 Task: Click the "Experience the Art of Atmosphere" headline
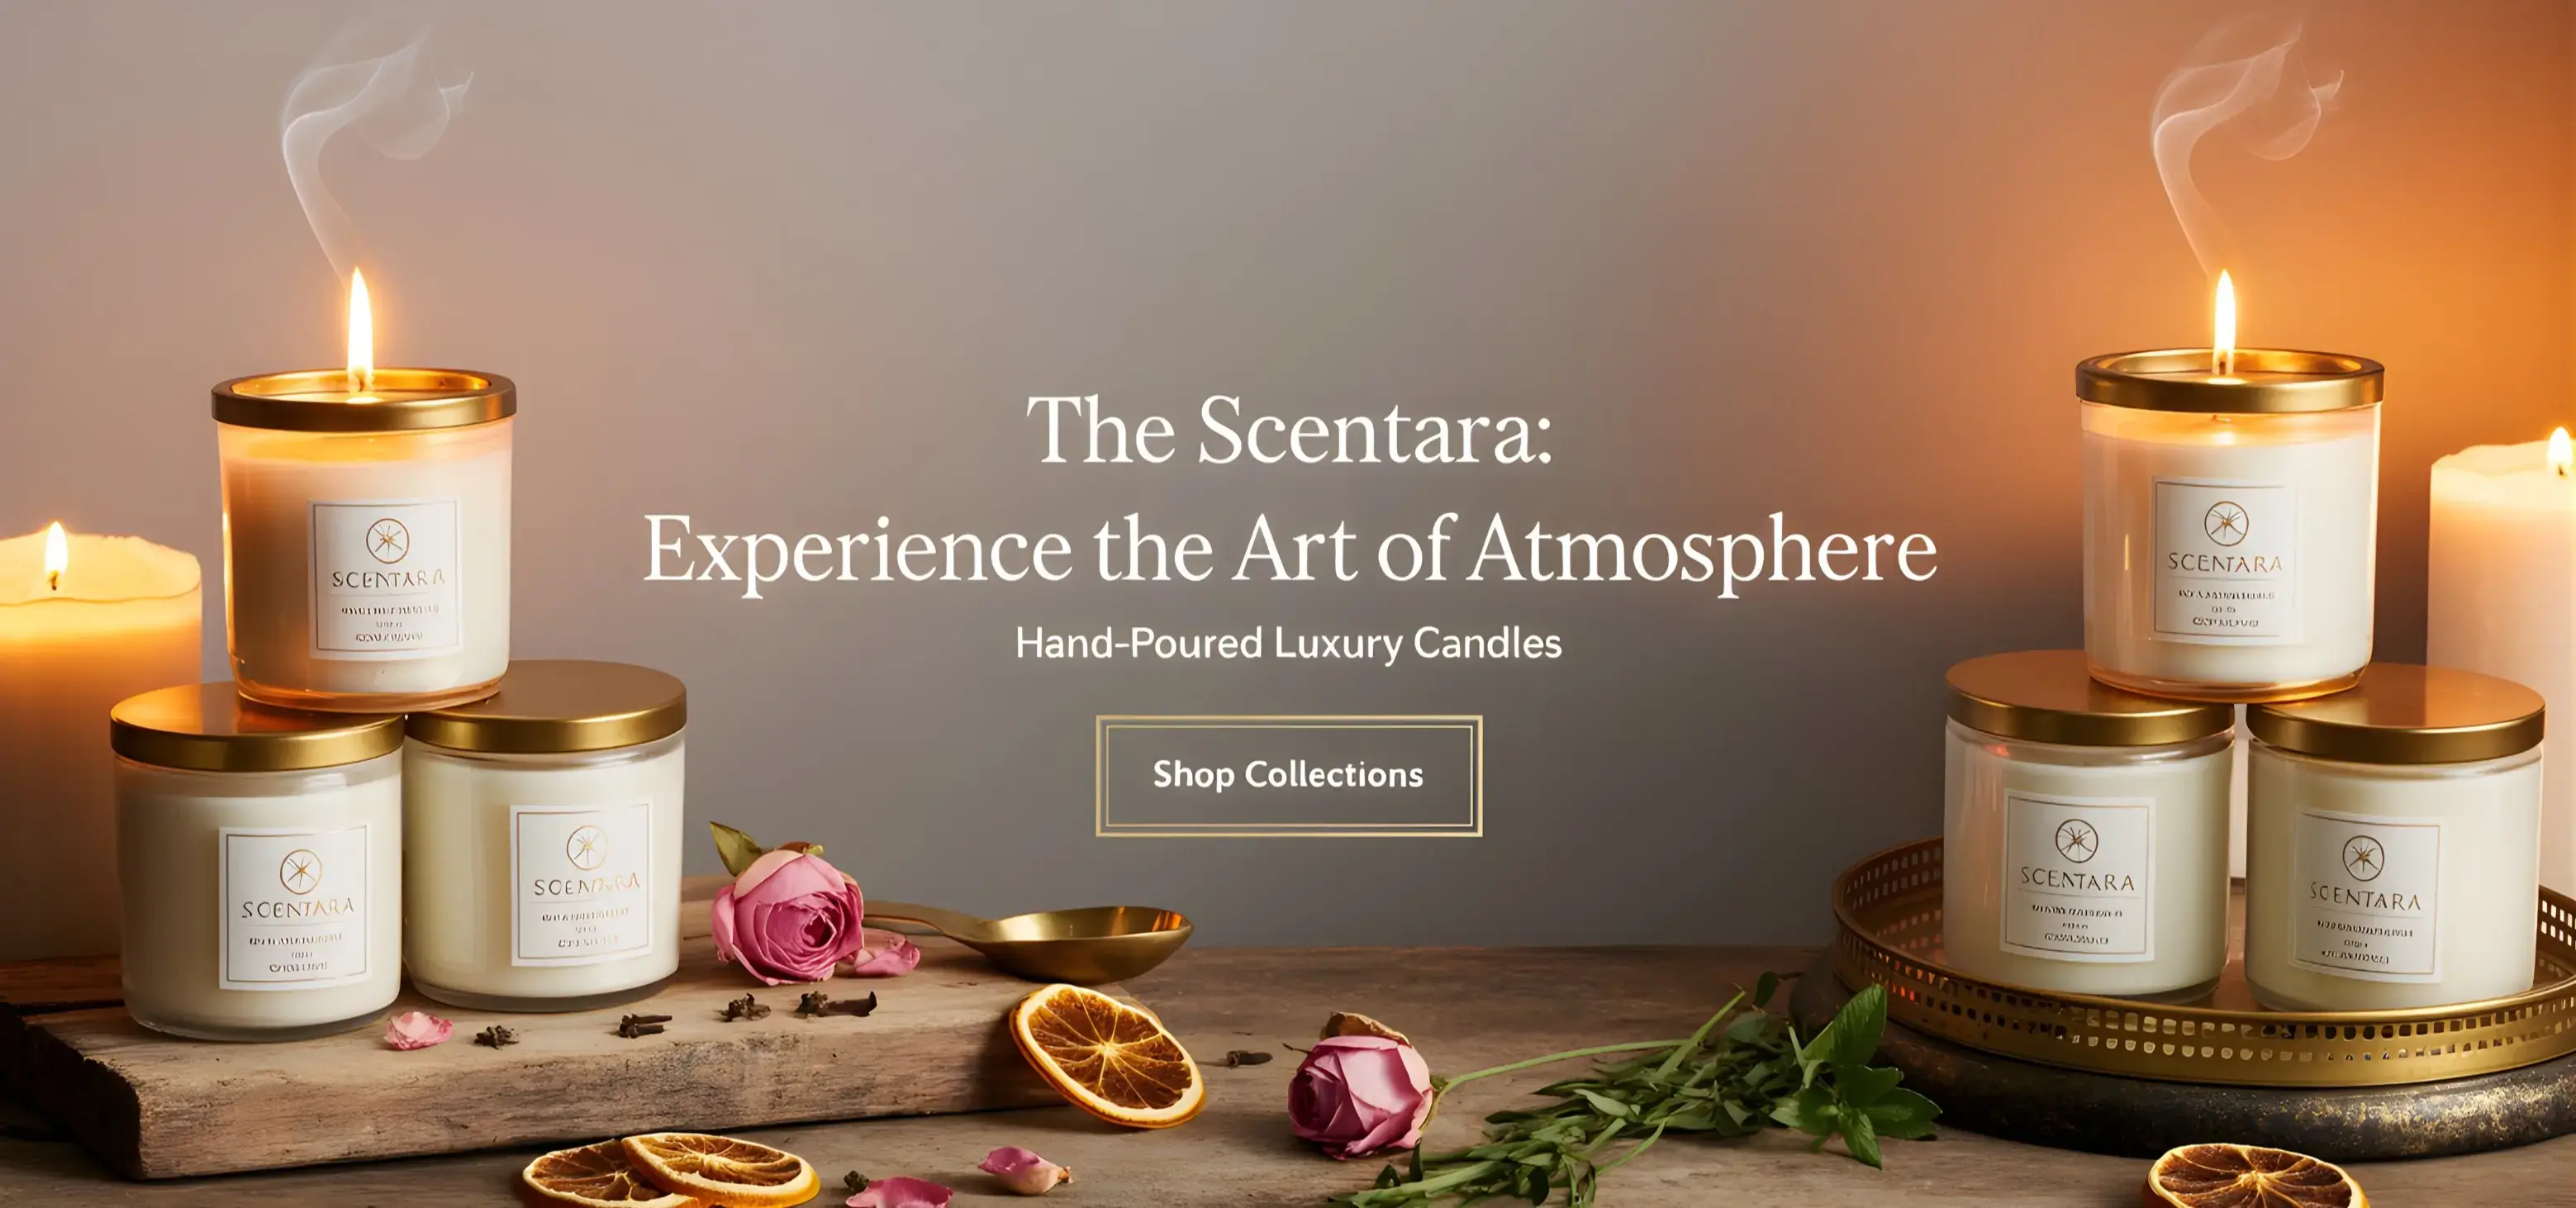click(1289, 550)
